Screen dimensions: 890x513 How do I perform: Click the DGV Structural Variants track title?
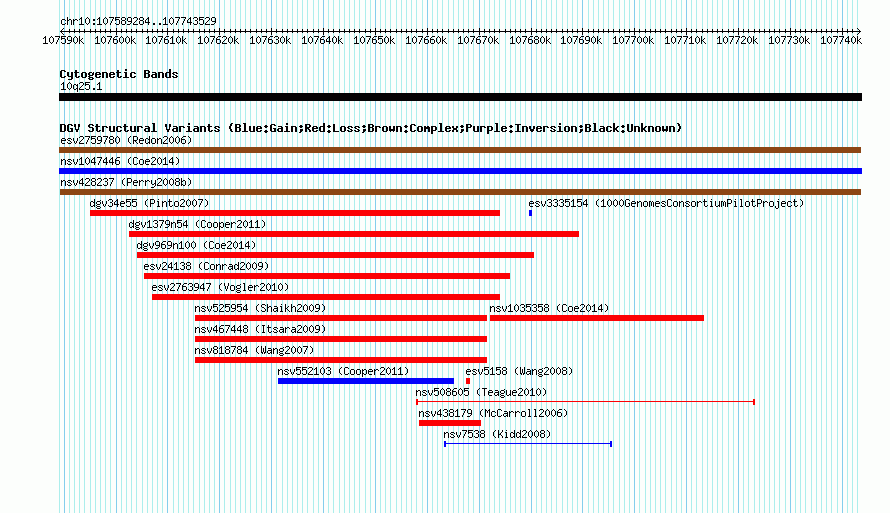[371, 128]
